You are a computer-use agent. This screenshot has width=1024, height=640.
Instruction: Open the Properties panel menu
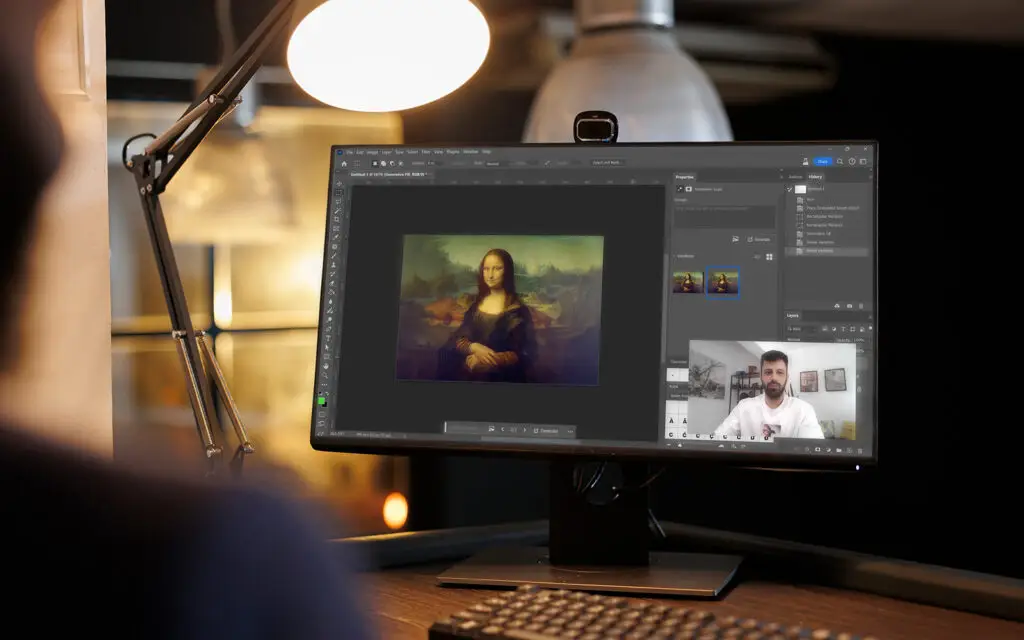coord(781,177)
